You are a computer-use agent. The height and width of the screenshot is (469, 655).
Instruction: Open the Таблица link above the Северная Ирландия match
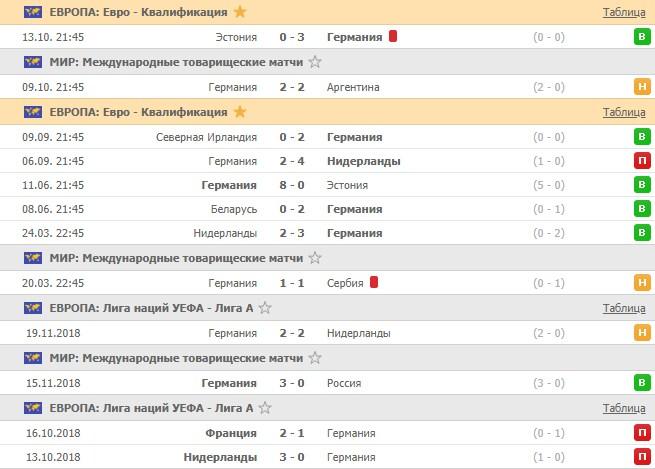pyautogui.click(x=624, y=112)
